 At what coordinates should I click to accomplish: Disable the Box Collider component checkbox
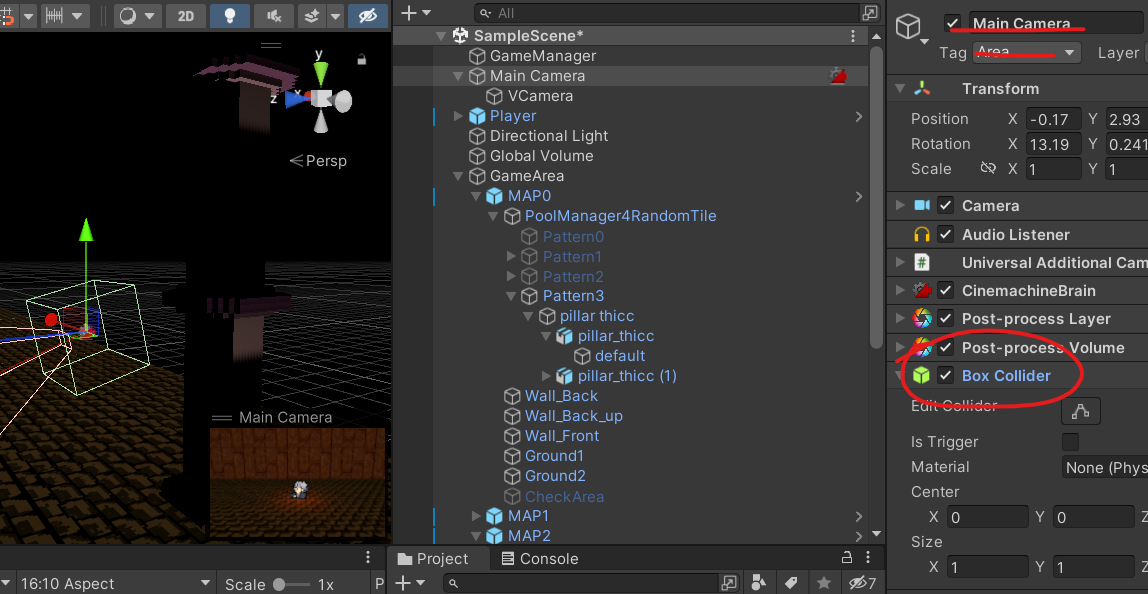point(945,376)
